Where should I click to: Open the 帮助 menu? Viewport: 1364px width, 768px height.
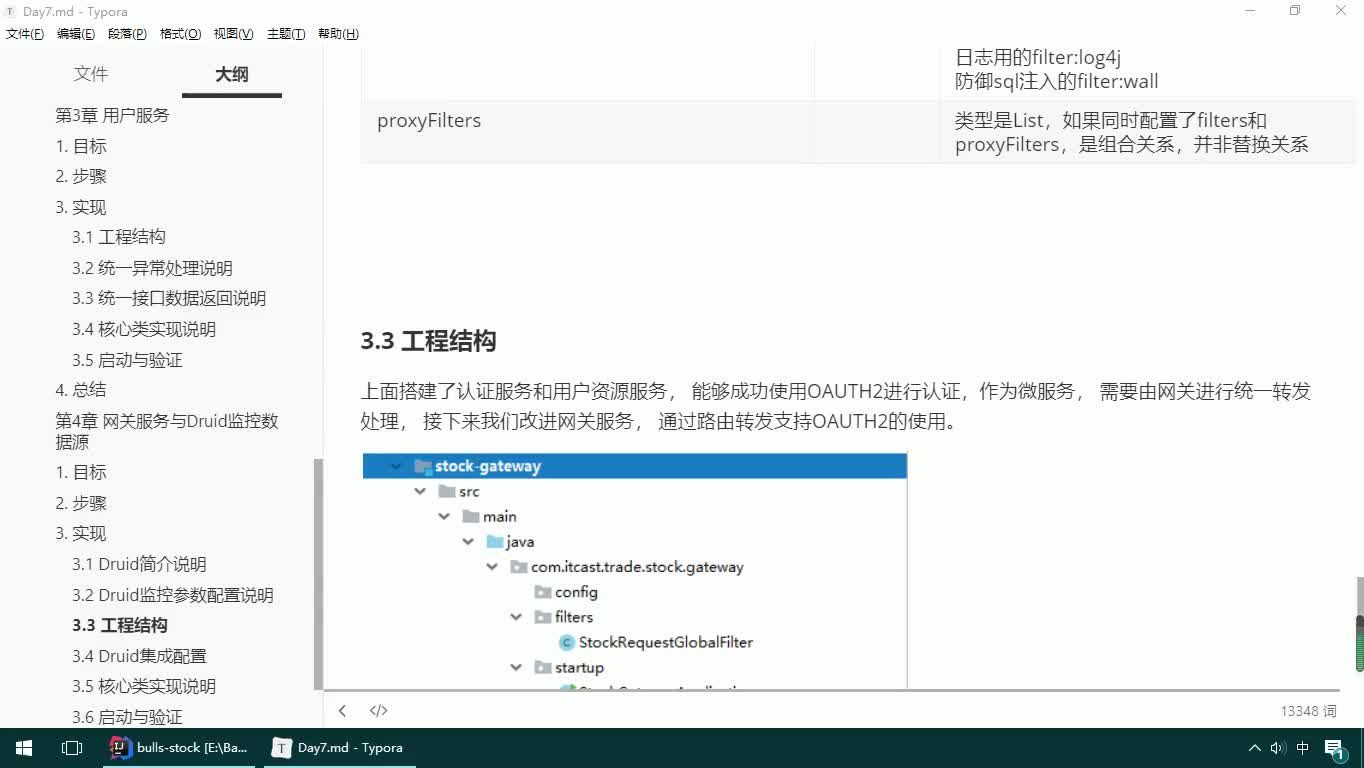(x=338, y=34)
